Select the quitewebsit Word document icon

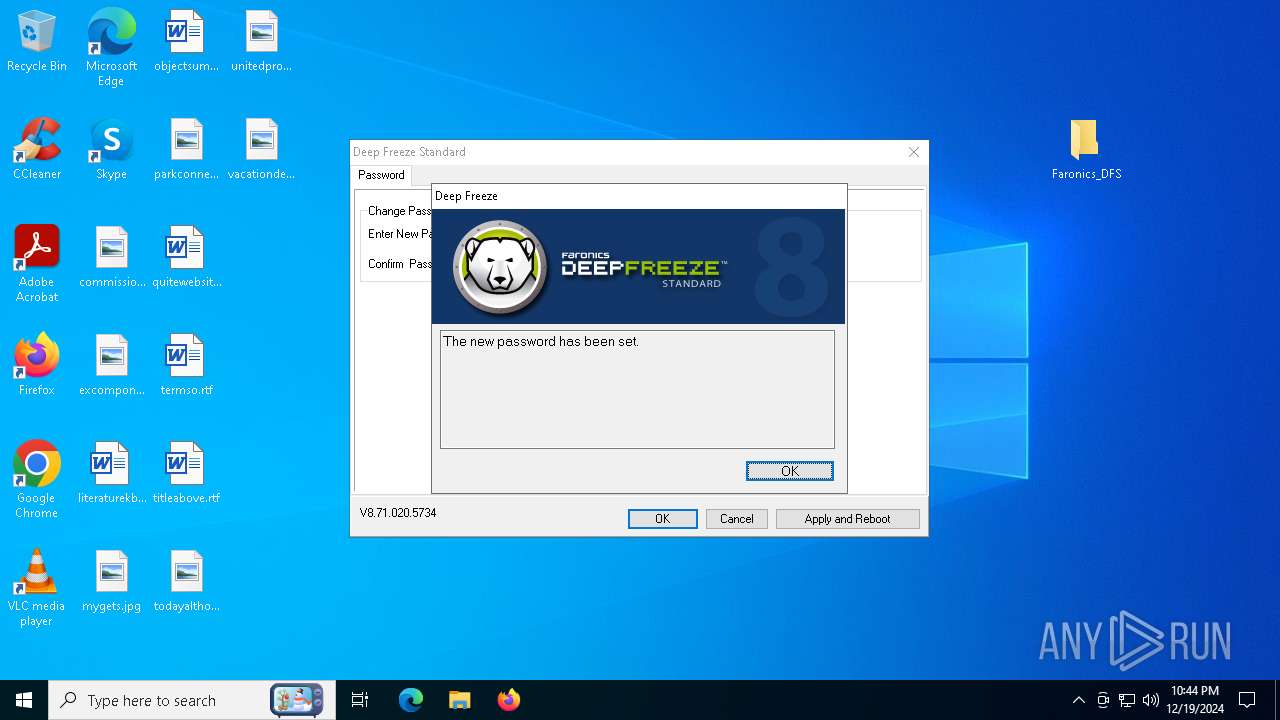click(186, 258)
